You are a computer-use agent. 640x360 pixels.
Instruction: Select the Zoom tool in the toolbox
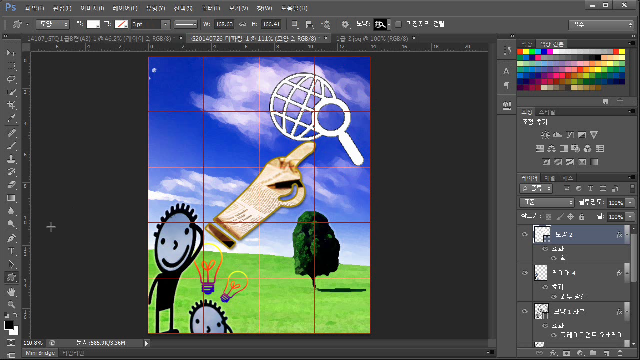(11, 304)
